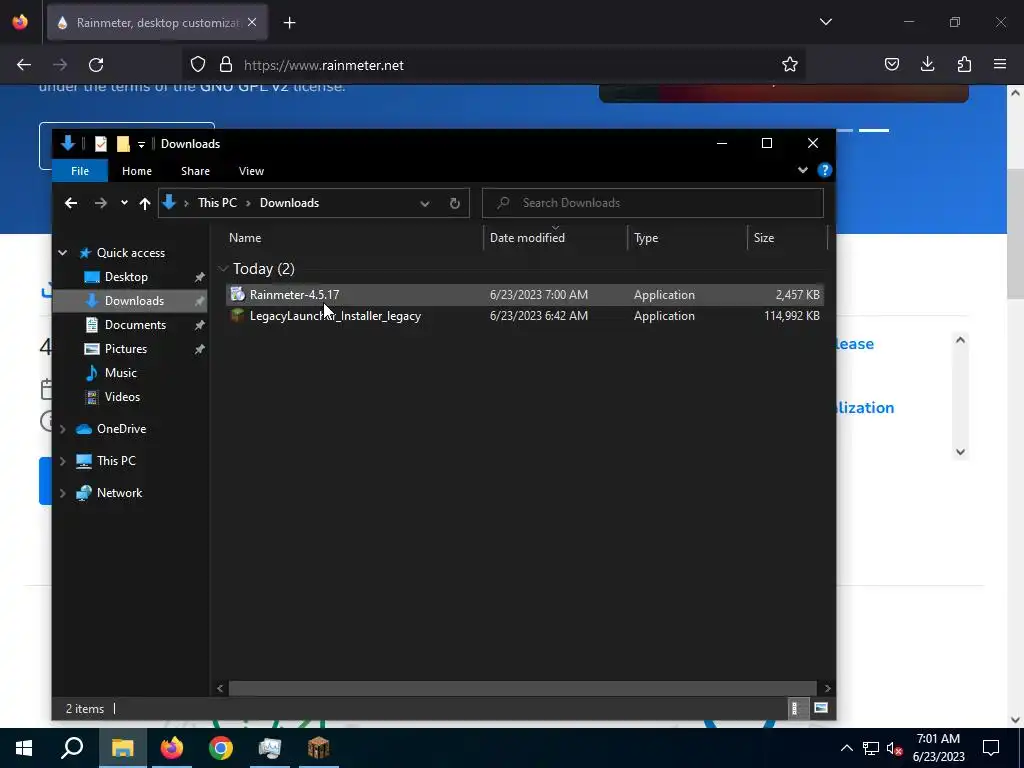1024x768 pixels.
Task: Click the 6/23/2023 7:00 AM date cell
Action: click(x=539, y=295)
